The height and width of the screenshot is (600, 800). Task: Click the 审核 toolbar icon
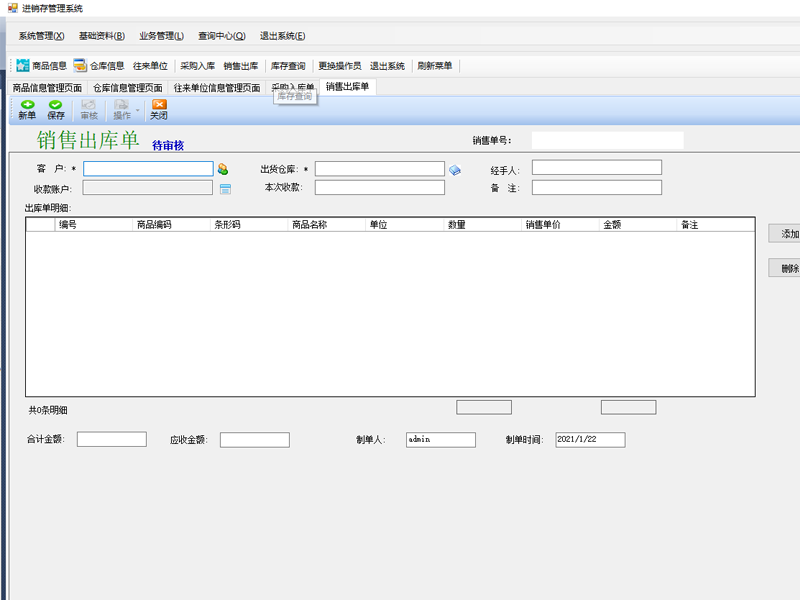point(89,105)
